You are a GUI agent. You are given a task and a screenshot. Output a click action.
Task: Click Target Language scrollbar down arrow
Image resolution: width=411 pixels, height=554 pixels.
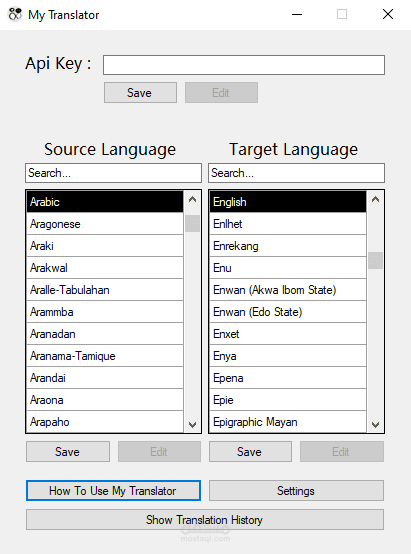tap(375, 424)
